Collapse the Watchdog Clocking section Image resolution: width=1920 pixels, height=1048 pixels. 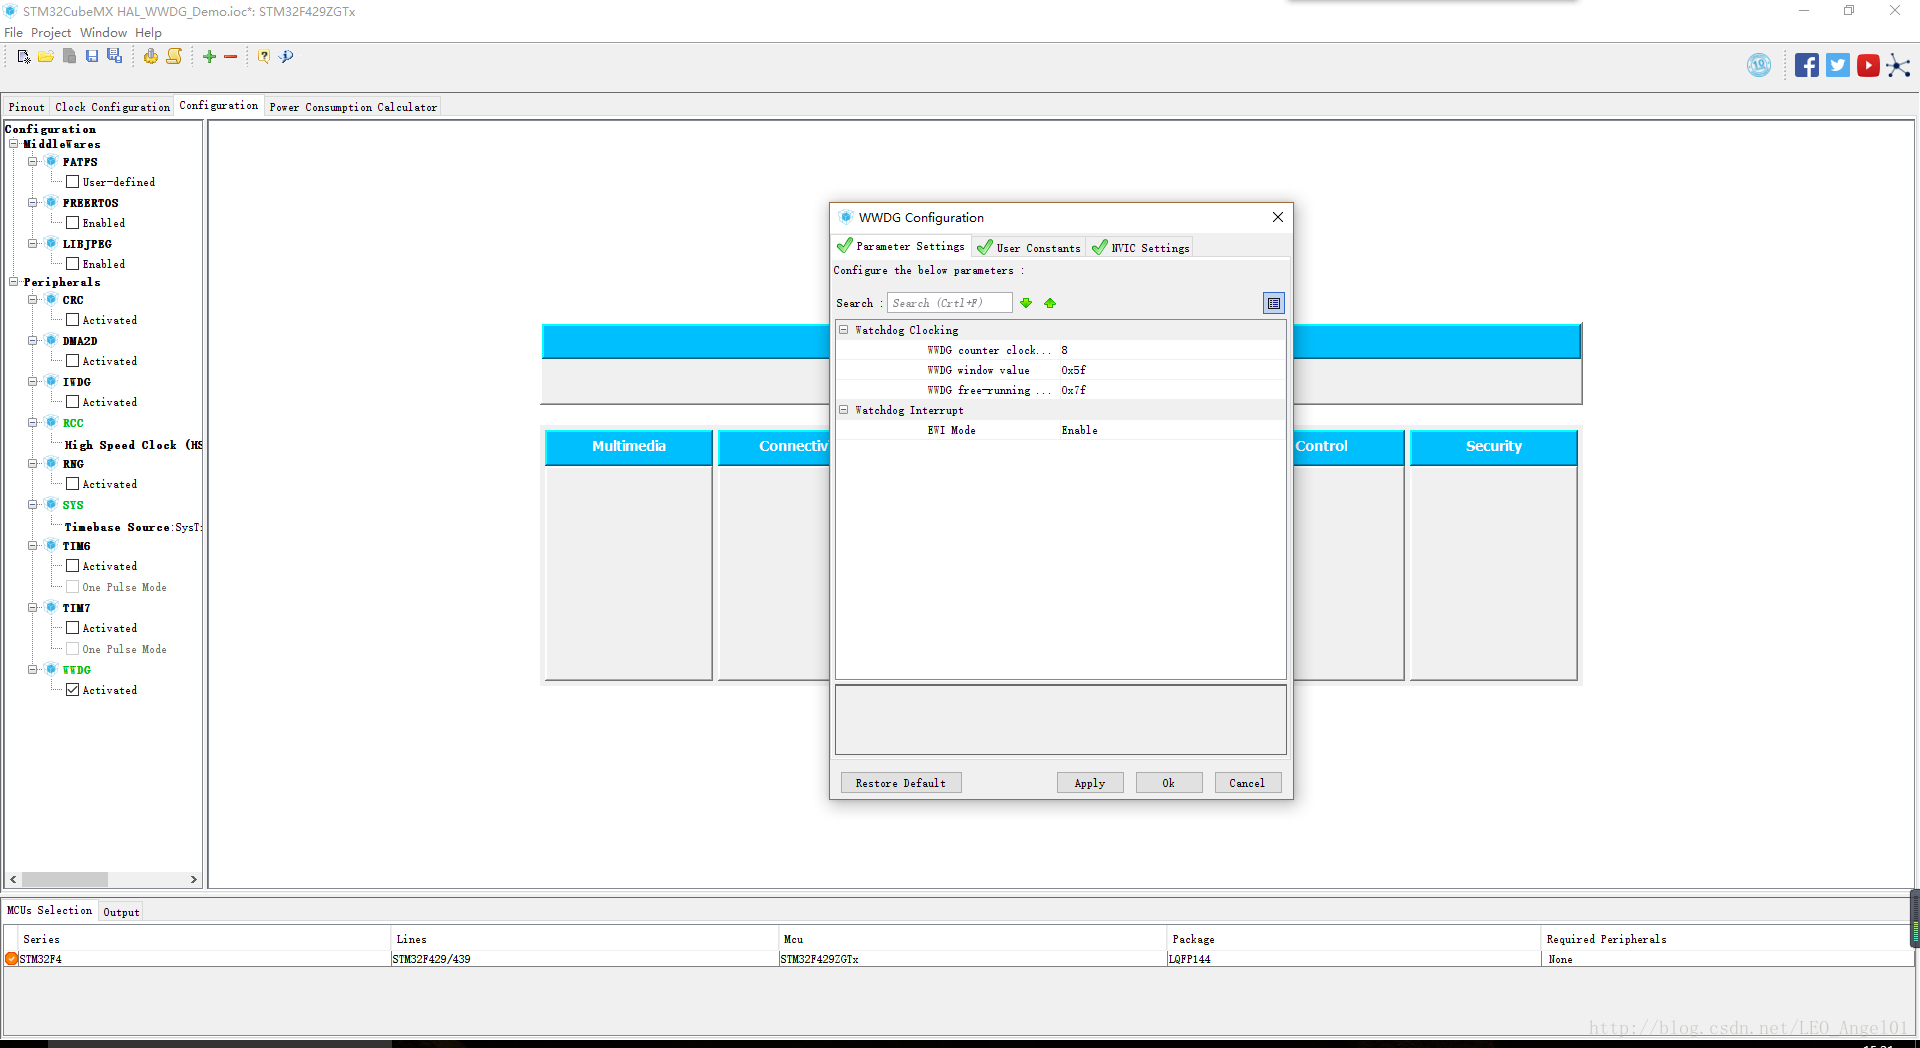(843, 329)
